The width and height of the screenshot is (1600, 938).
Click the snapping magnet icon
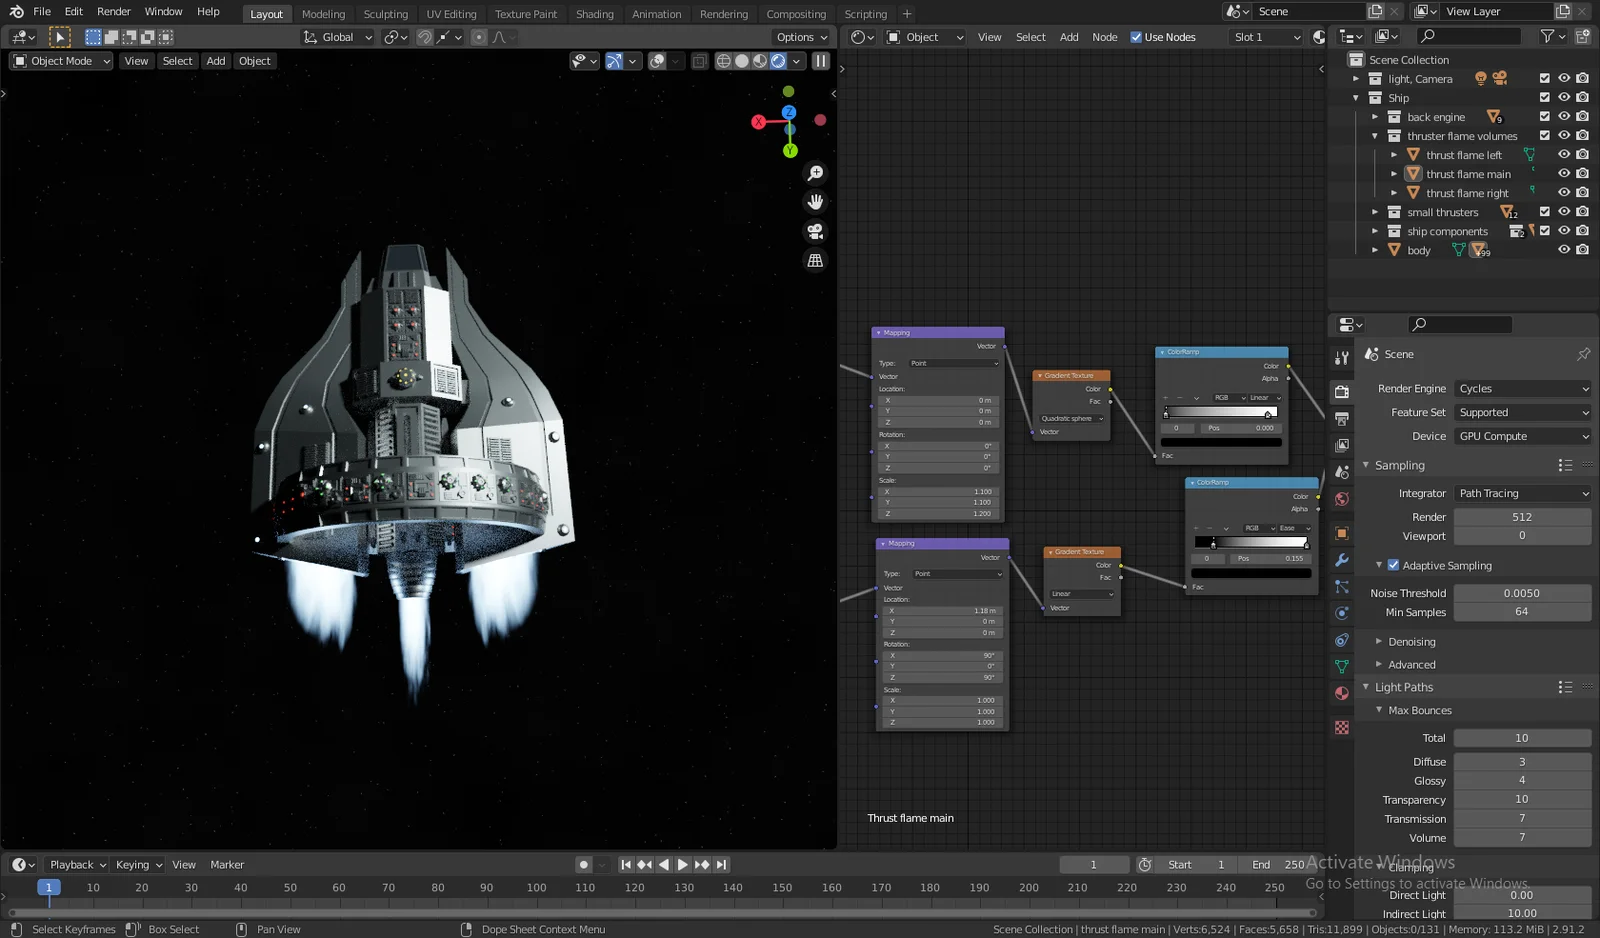pos(425,37)
